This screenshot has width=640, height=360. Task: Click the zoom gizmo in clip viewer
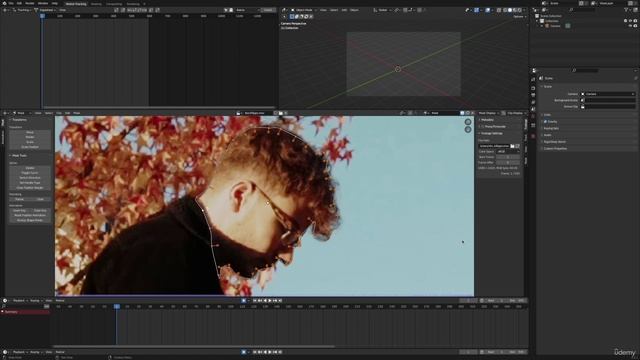pos(468,122)
